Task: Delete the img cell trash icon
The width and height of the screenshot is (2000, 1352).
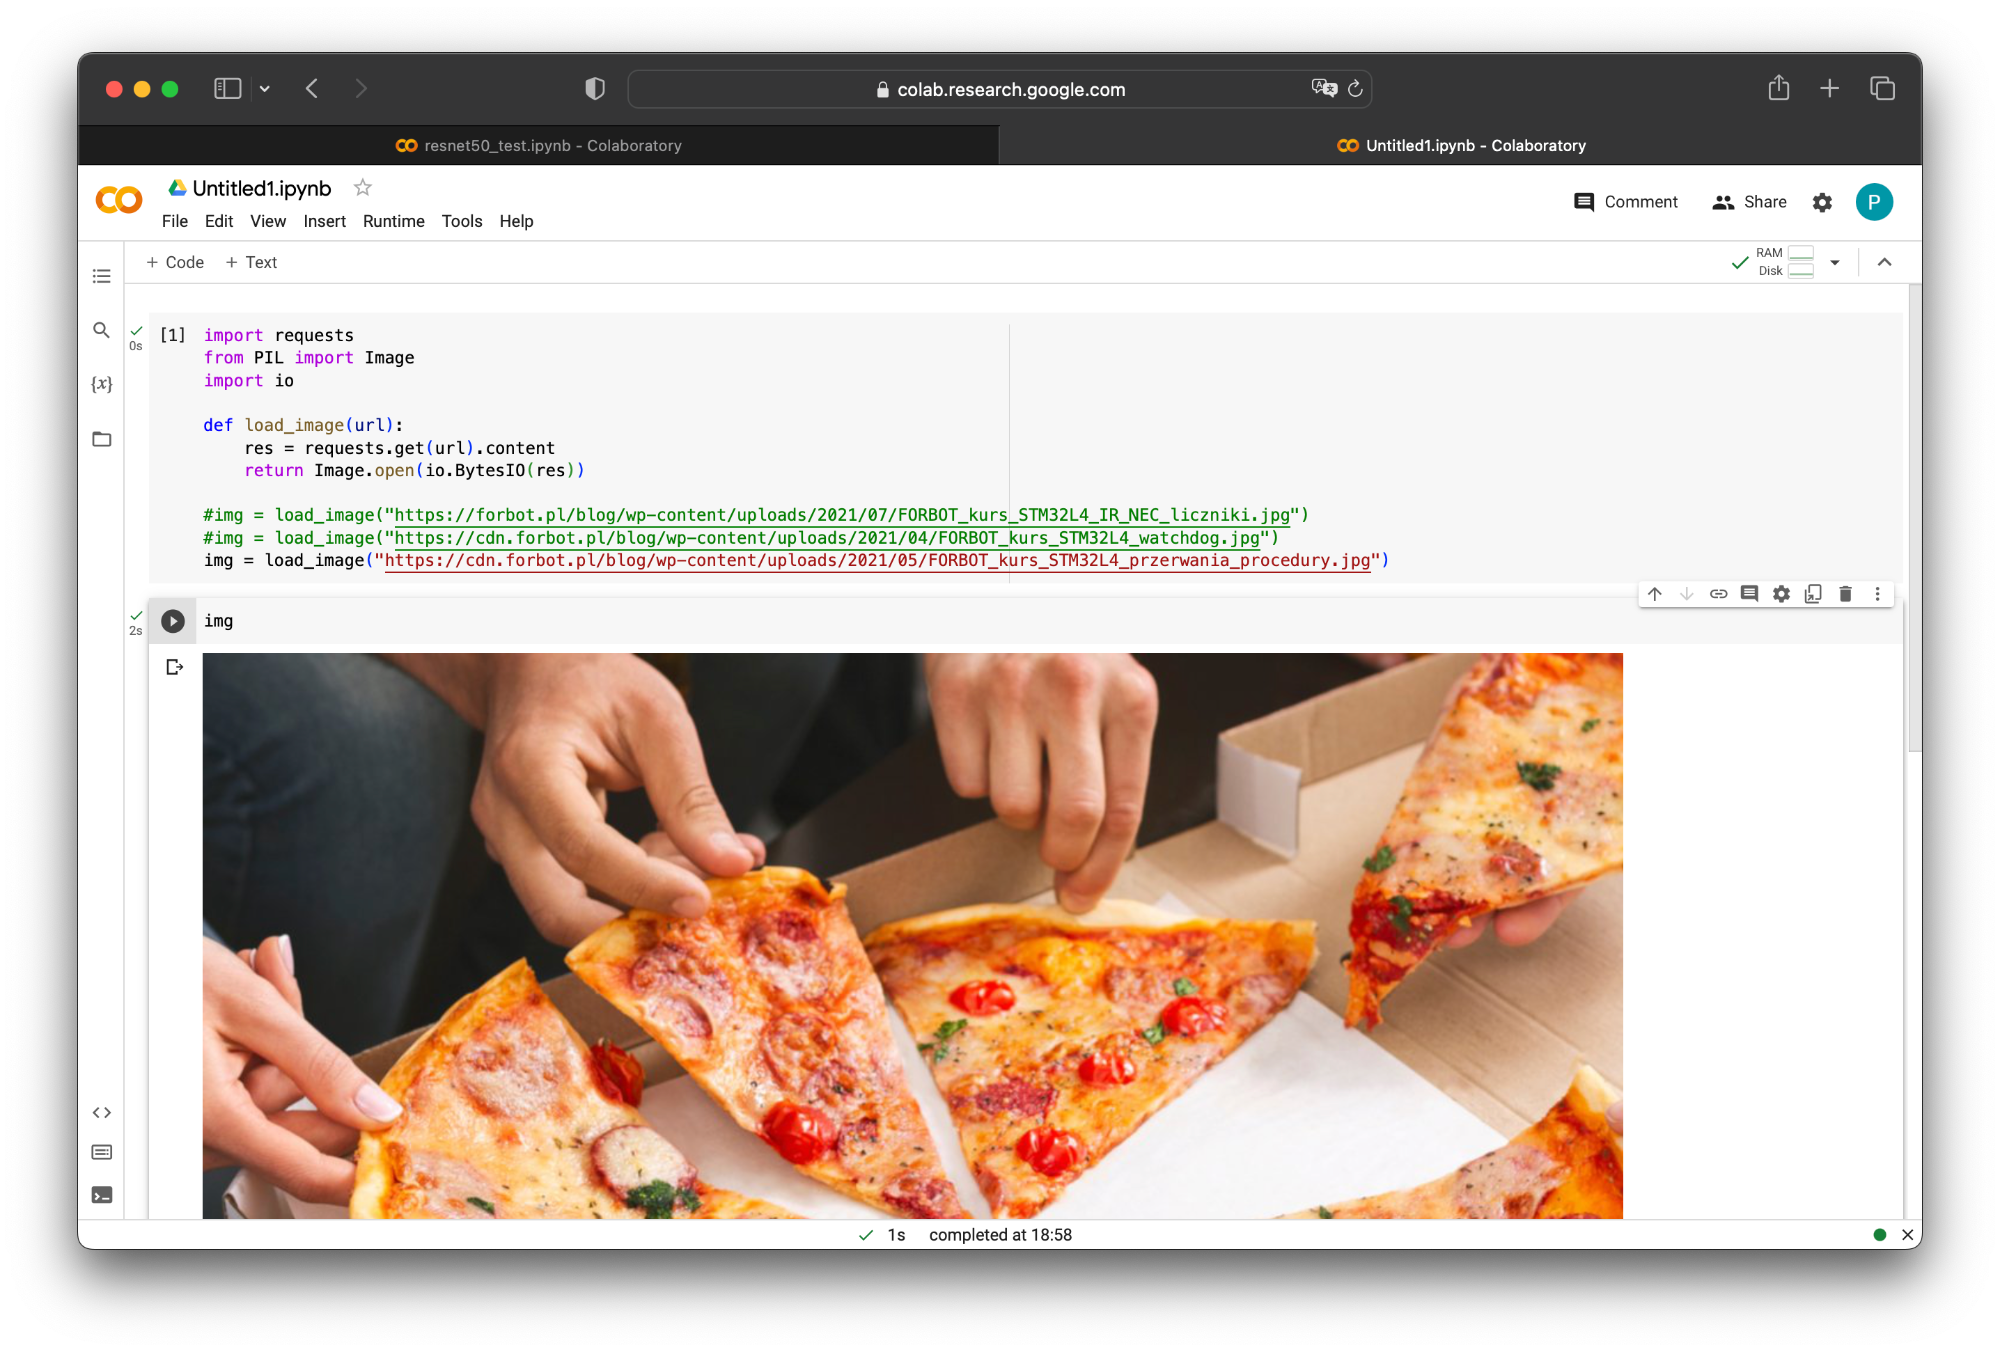Action: click(1845, 594)
